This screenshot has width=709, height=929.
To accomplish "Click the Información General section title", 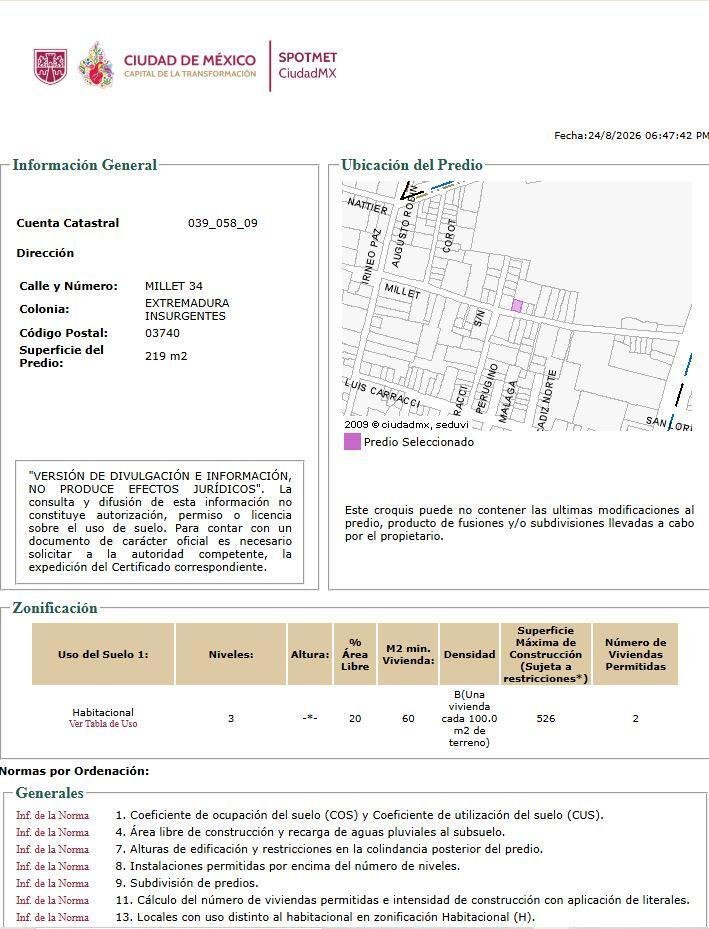I will point(85,165).
